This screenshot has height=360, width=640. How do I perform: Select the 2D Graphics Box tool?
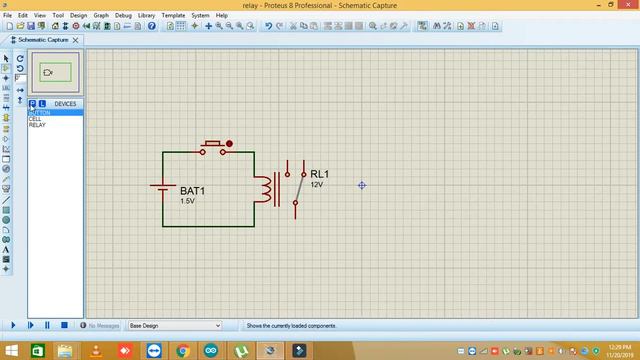tap(6, 210)
